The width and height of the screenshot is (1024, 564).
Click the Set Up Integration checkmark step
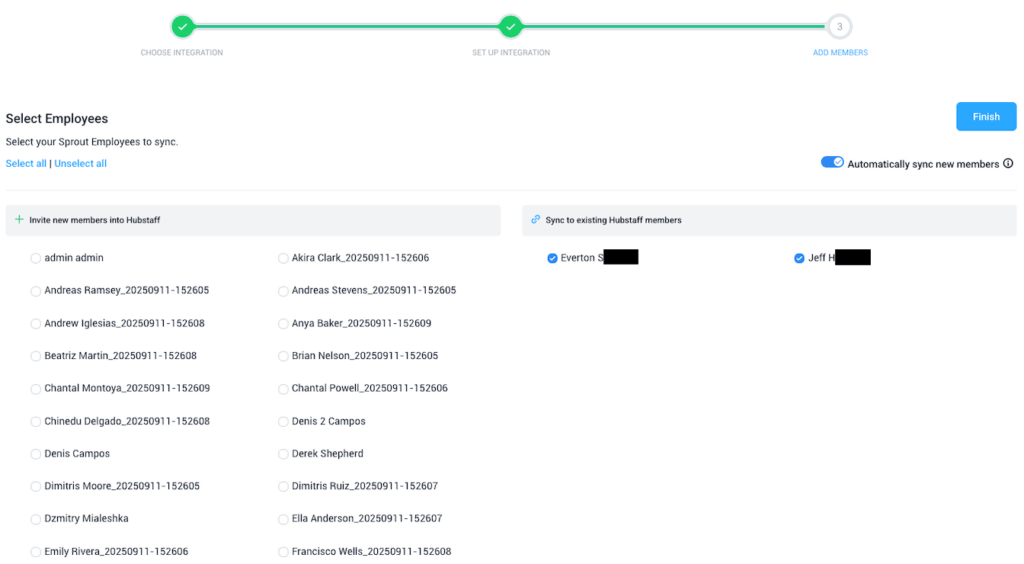[x=511, y=26]
